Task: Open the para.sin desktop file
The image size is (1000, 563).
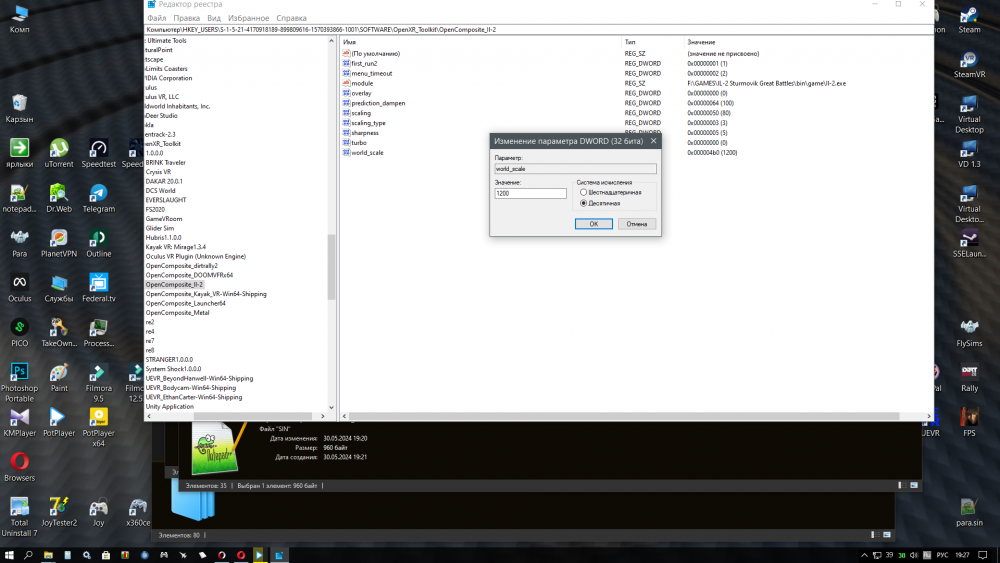Action: (x=969, y=511)
